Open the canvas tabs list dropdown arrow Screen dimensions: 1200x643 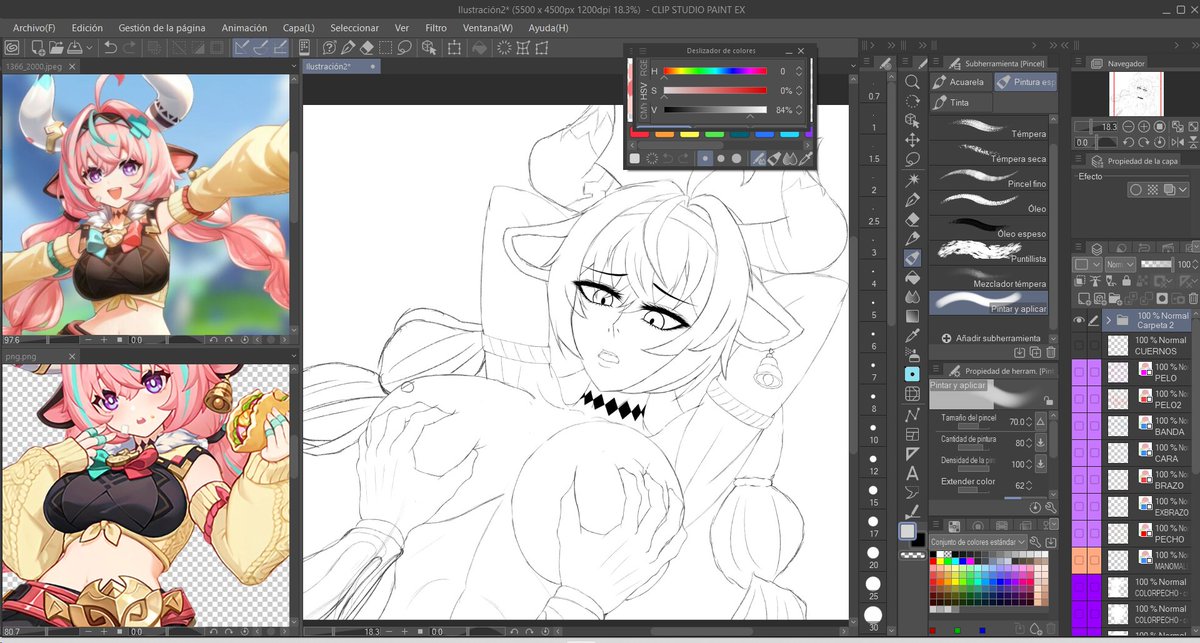(x=851, y=66)
